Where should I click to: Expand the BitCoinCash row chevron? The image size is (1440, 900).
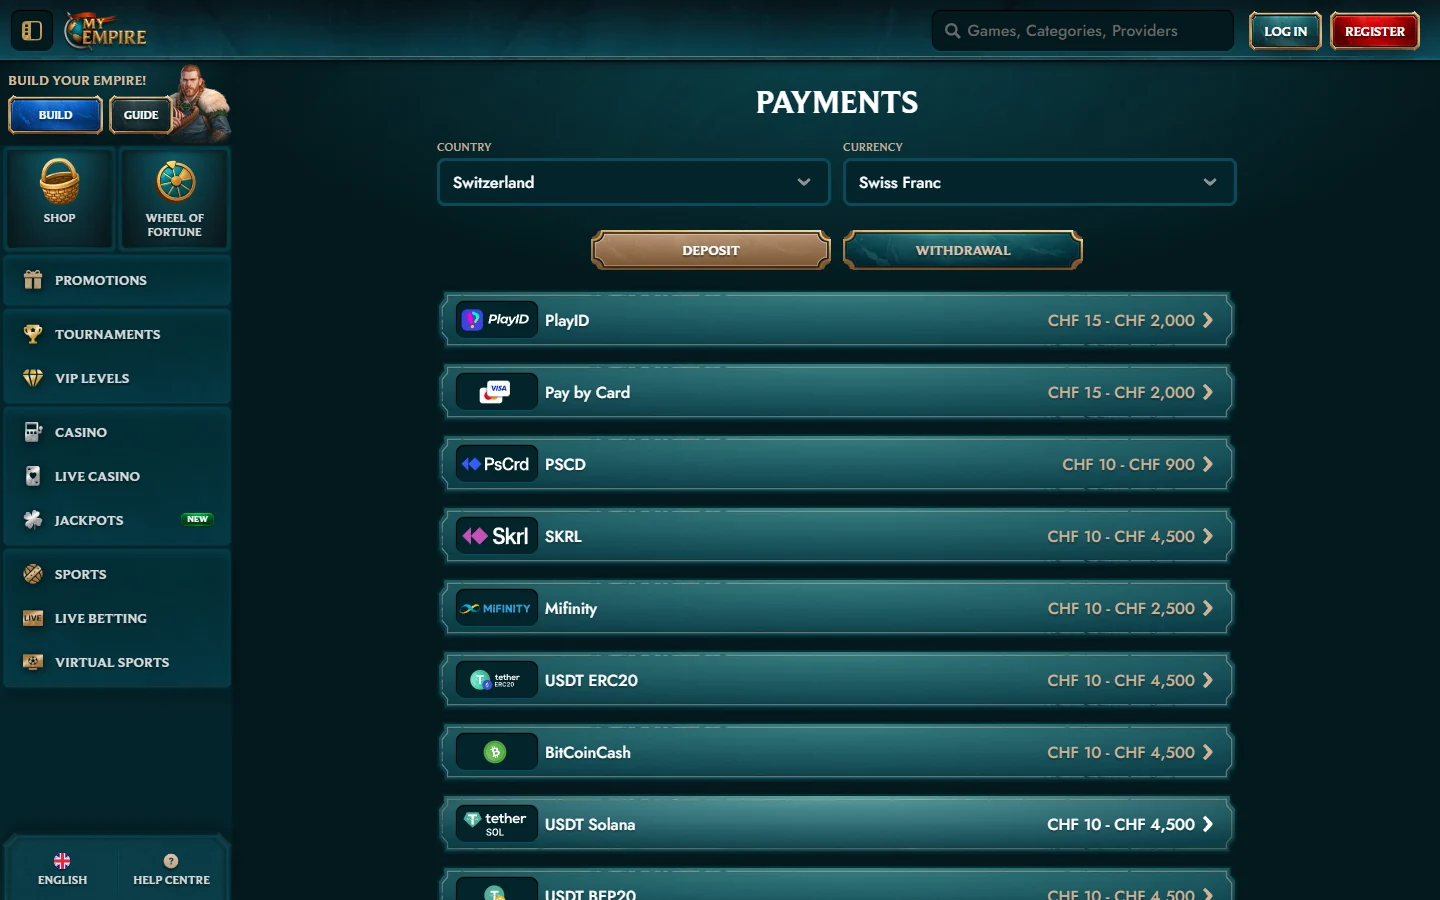click(x=1208, y=752)
